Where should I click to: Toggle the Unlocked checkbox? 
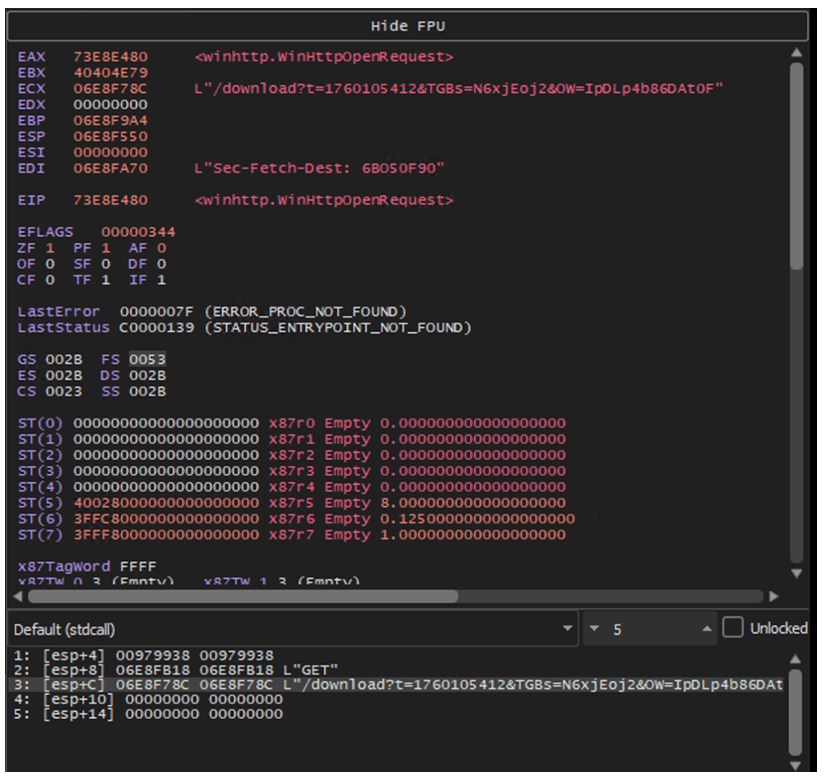click(x=733, y=628)
